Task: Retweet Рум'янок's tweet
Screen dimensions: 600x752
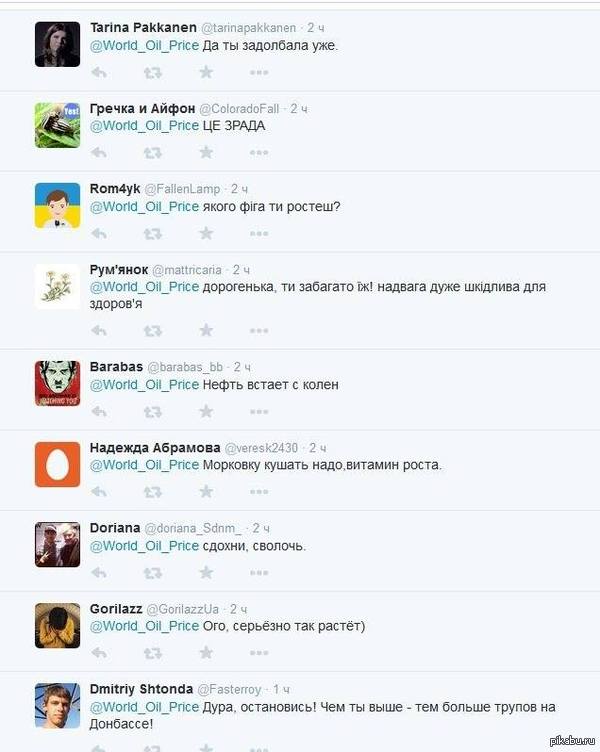Action: 153,331
